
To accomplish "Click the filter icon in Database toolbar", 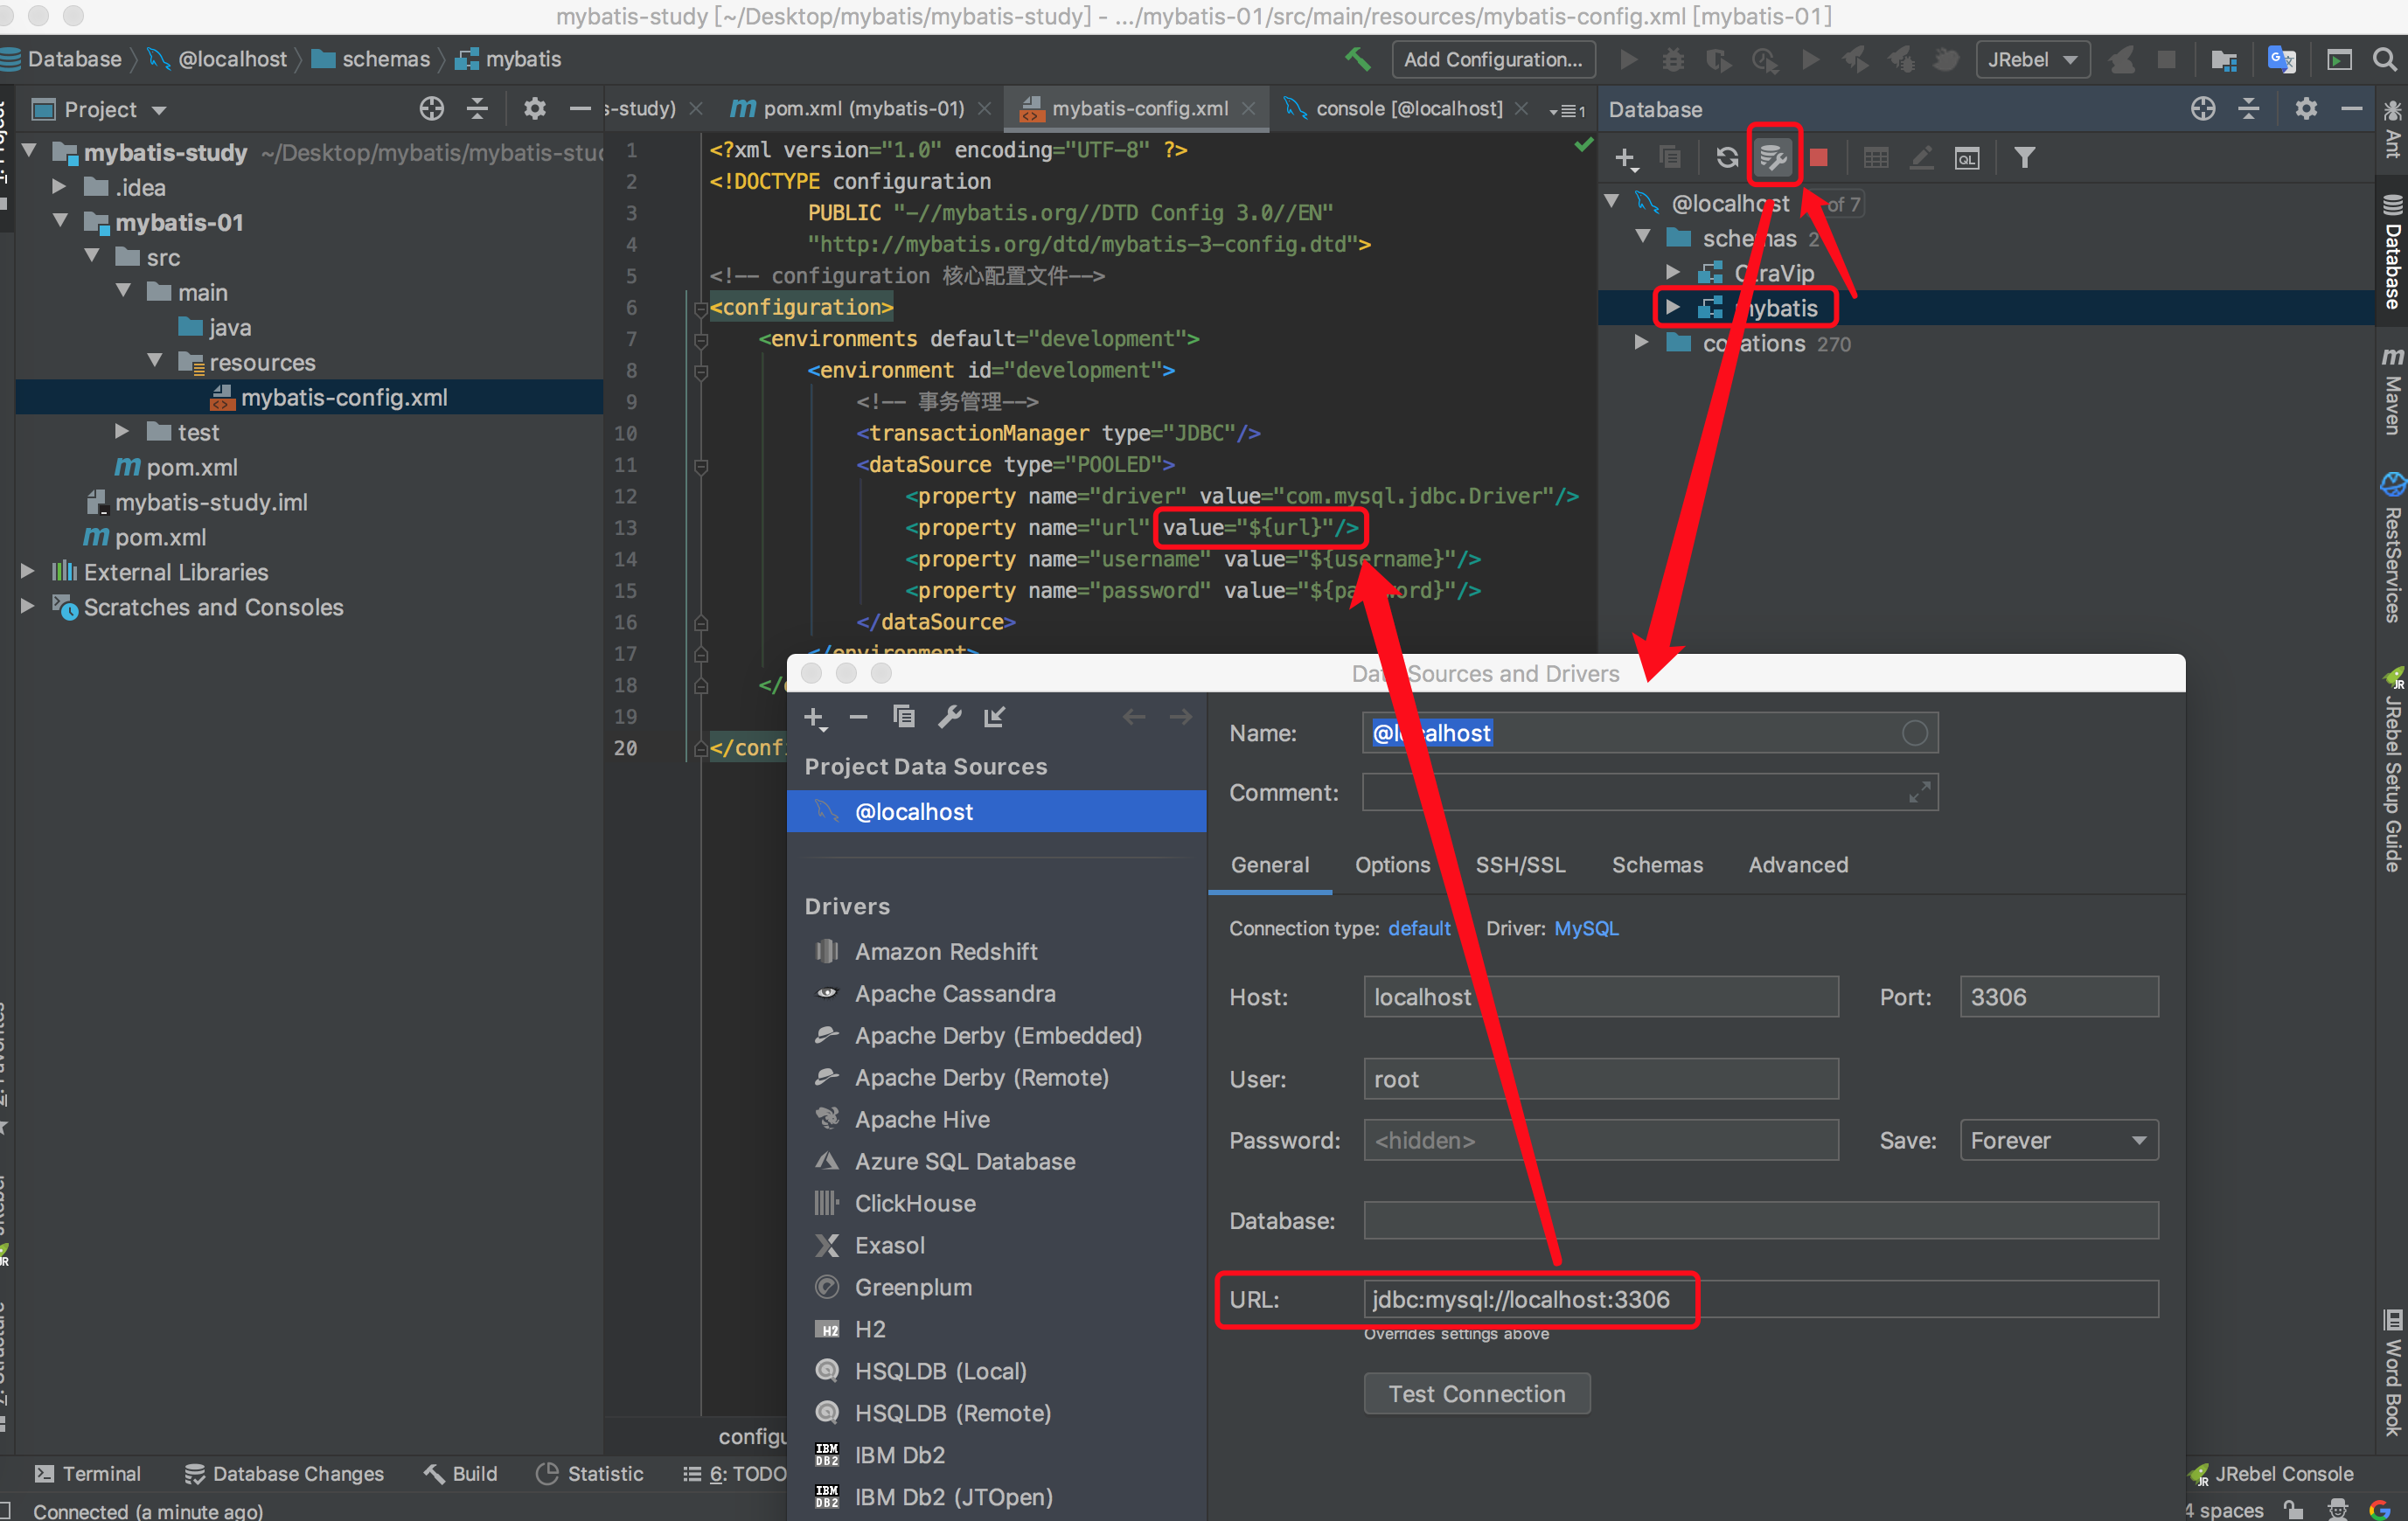I will [x=2024, y=157].
